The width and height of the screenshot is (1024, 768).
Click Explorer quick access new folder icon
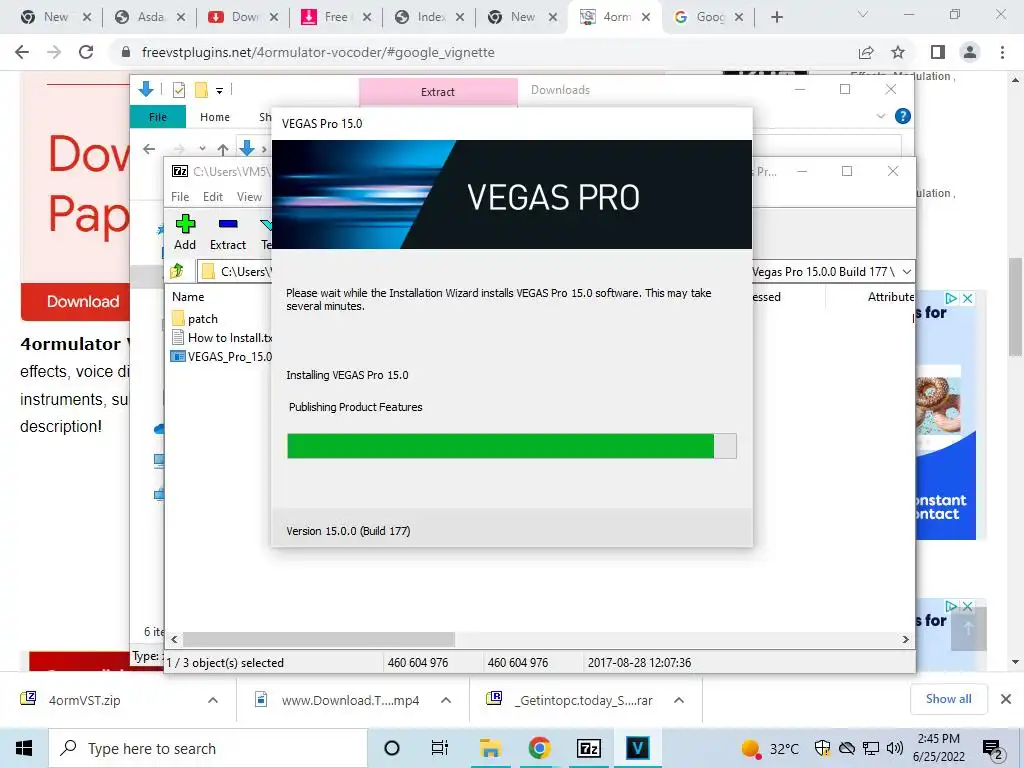[201, 89]
